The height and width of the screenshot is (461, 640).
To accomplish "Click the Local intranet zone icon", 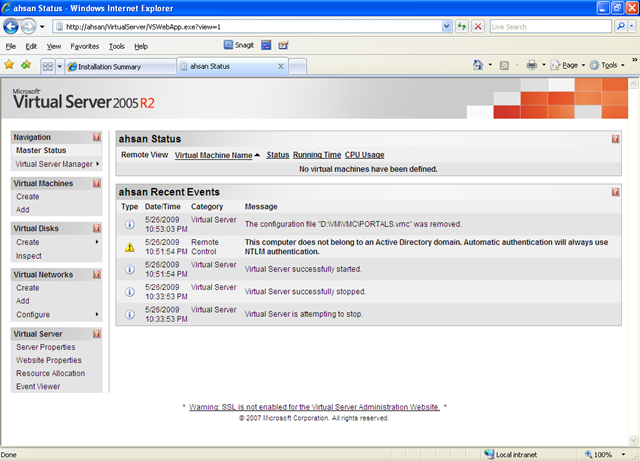I will [489, 454].
